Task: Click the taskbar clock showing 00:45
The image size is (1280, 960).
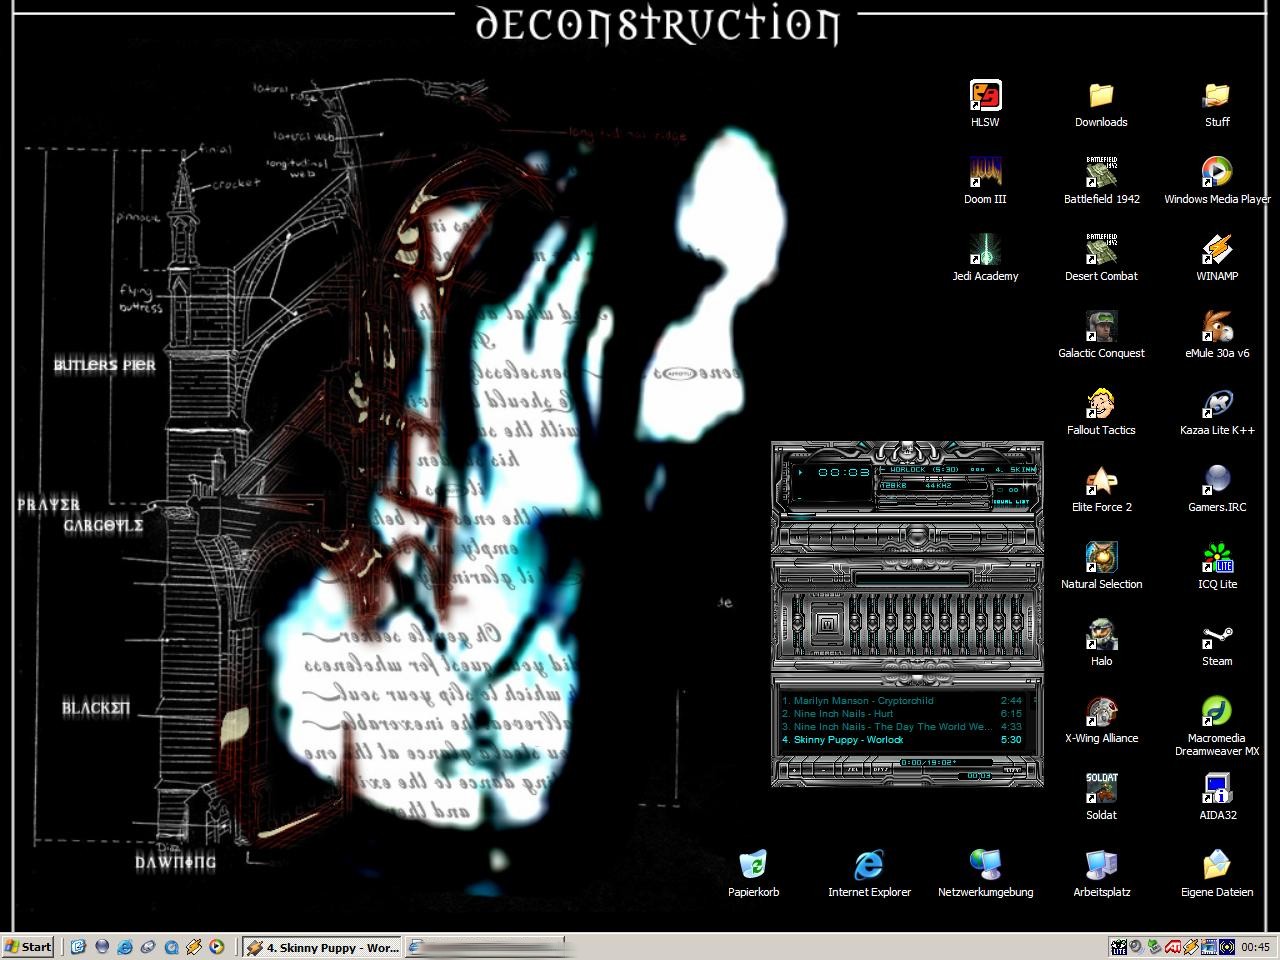Action: point(1256,947)
